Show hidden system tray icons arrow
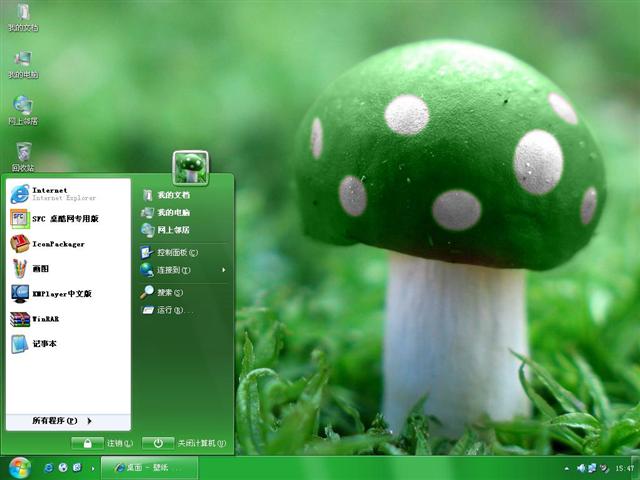640x480 pixels. (x=567, y=468)
